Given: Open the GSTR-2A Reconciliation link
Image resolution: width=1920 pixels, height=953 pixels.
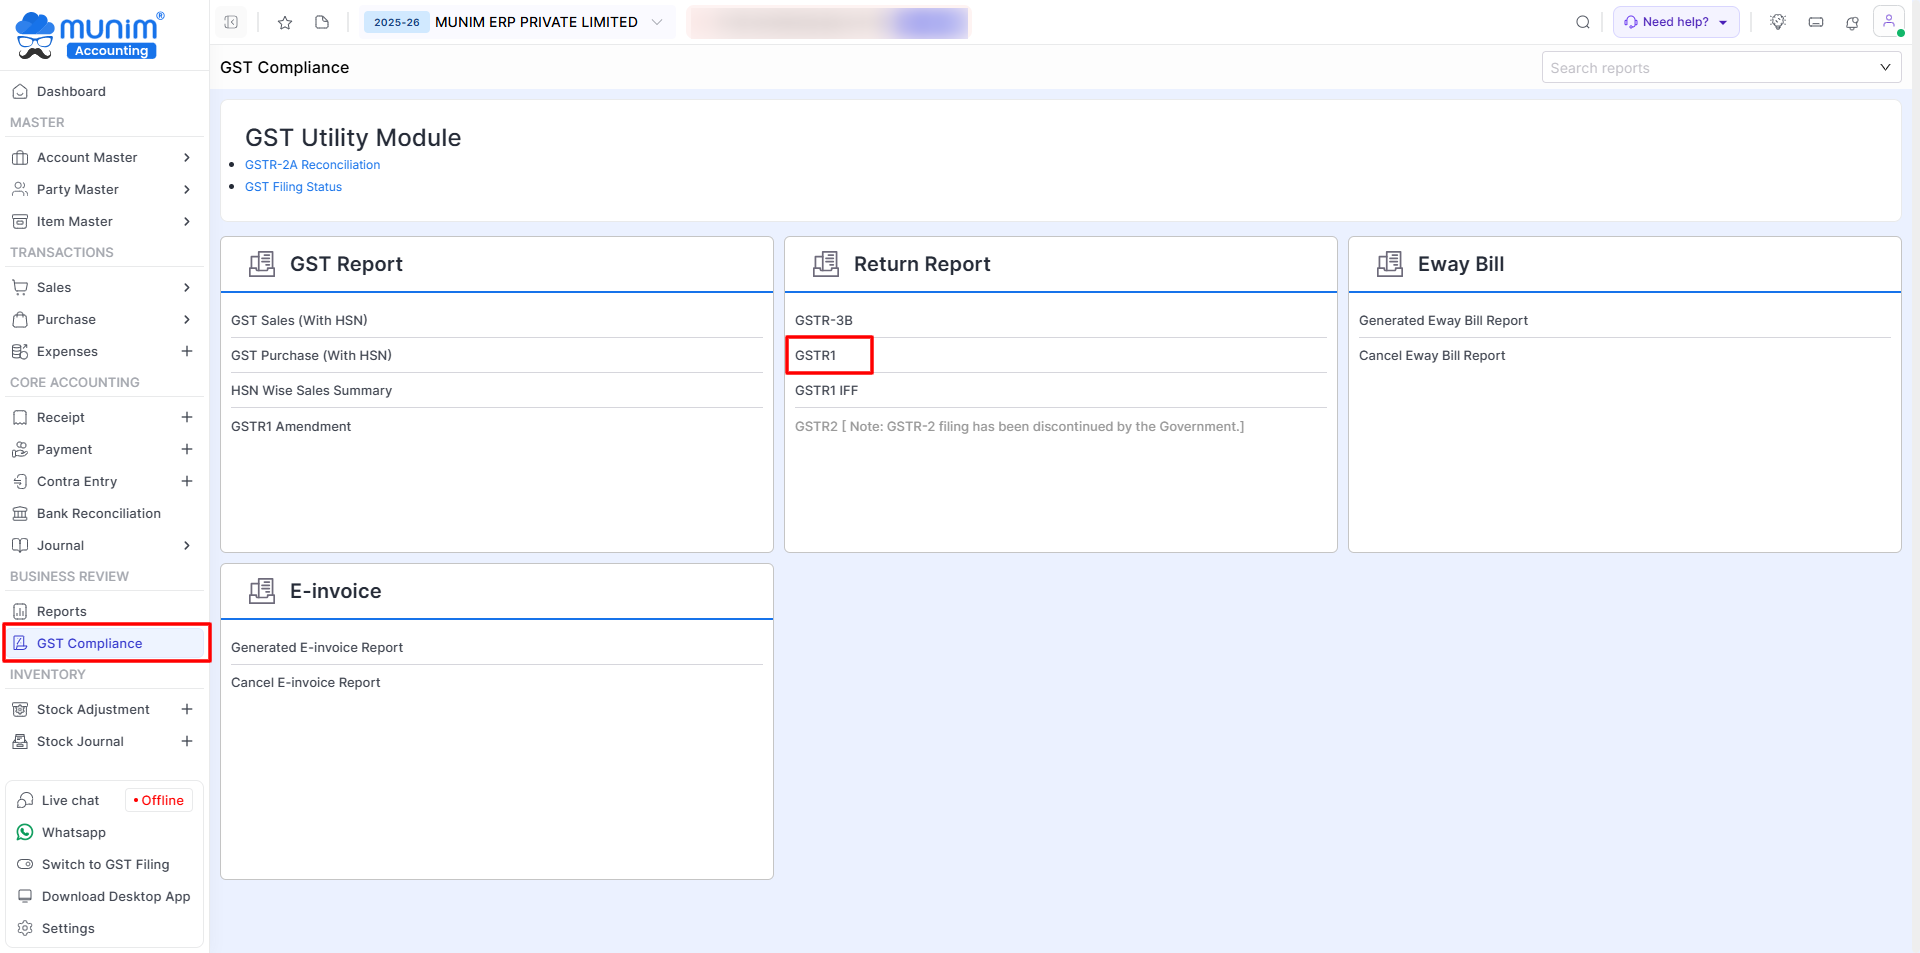Looking at the screenshot, I should (x=312, y=165).
